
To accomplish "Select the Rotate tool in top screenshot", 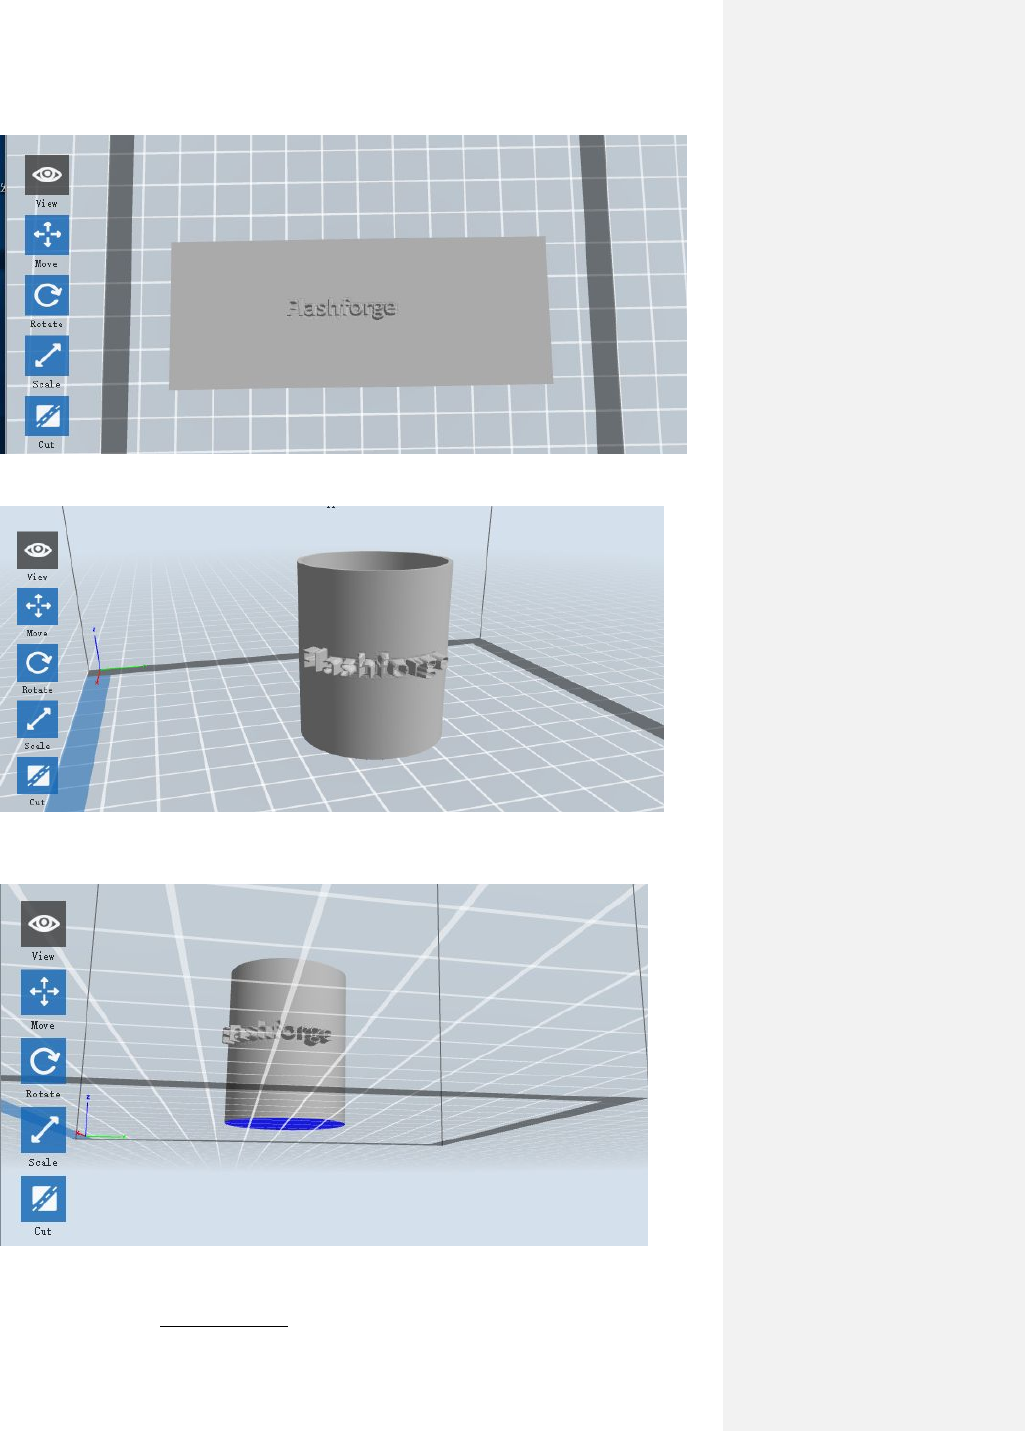I will [47, 296].
